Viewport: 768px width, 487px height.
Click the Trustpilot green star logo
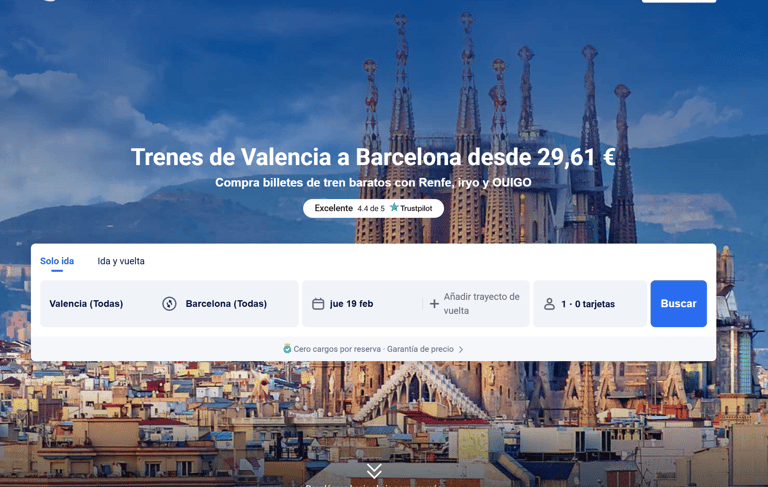(394, 208)
